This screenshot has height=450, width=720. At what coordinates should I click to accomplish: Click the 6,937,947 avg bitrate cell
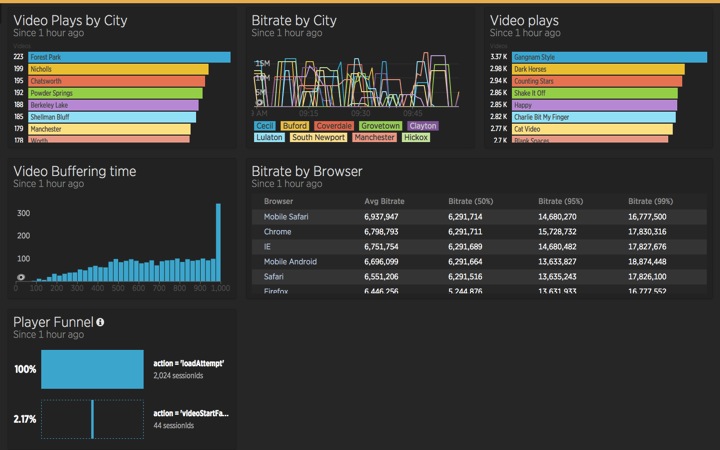(381, 217)
